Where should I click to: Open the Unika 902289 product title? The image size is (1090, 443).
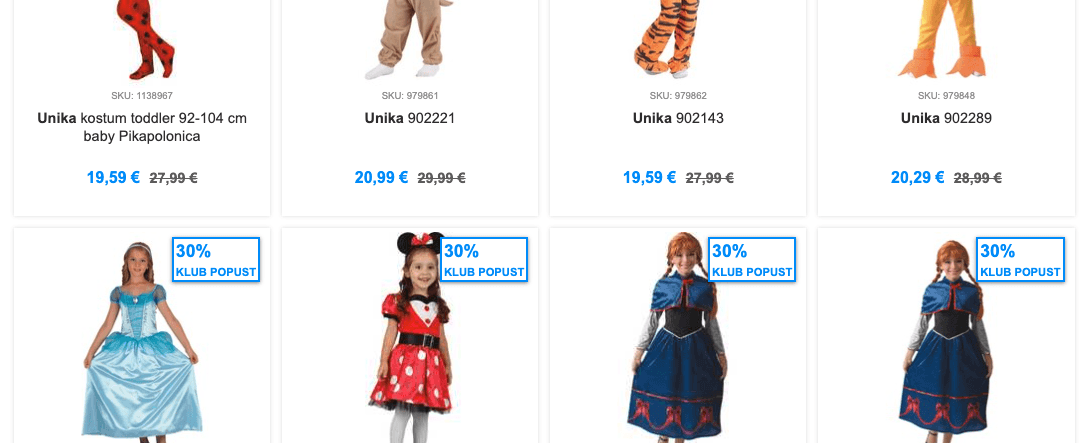point(946,118)
